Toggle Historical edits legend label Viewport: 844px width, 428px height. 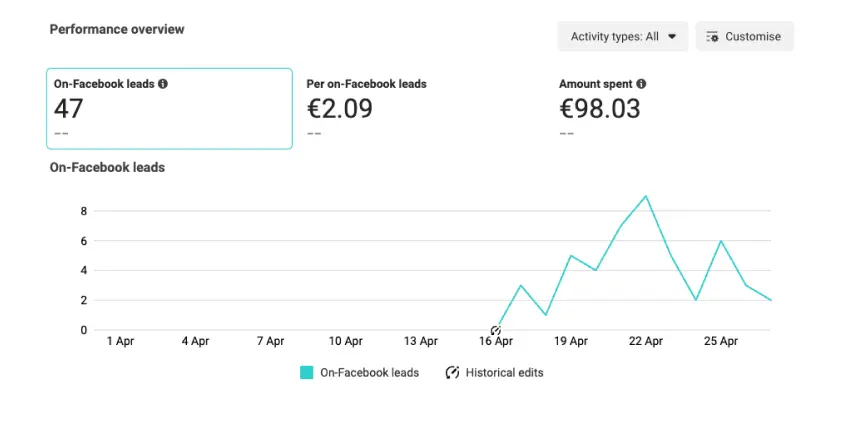point(504,372)
